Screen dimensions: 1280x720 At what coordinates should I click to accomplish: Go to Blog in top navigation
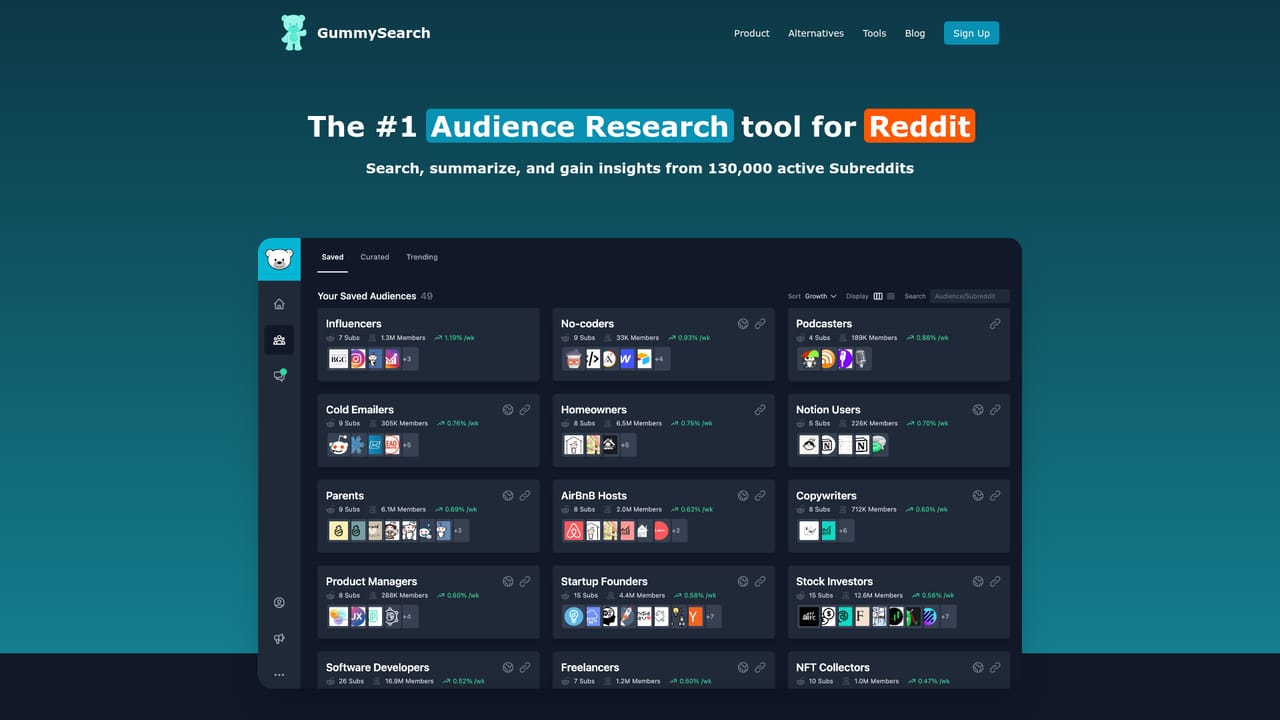click(915, 33)
